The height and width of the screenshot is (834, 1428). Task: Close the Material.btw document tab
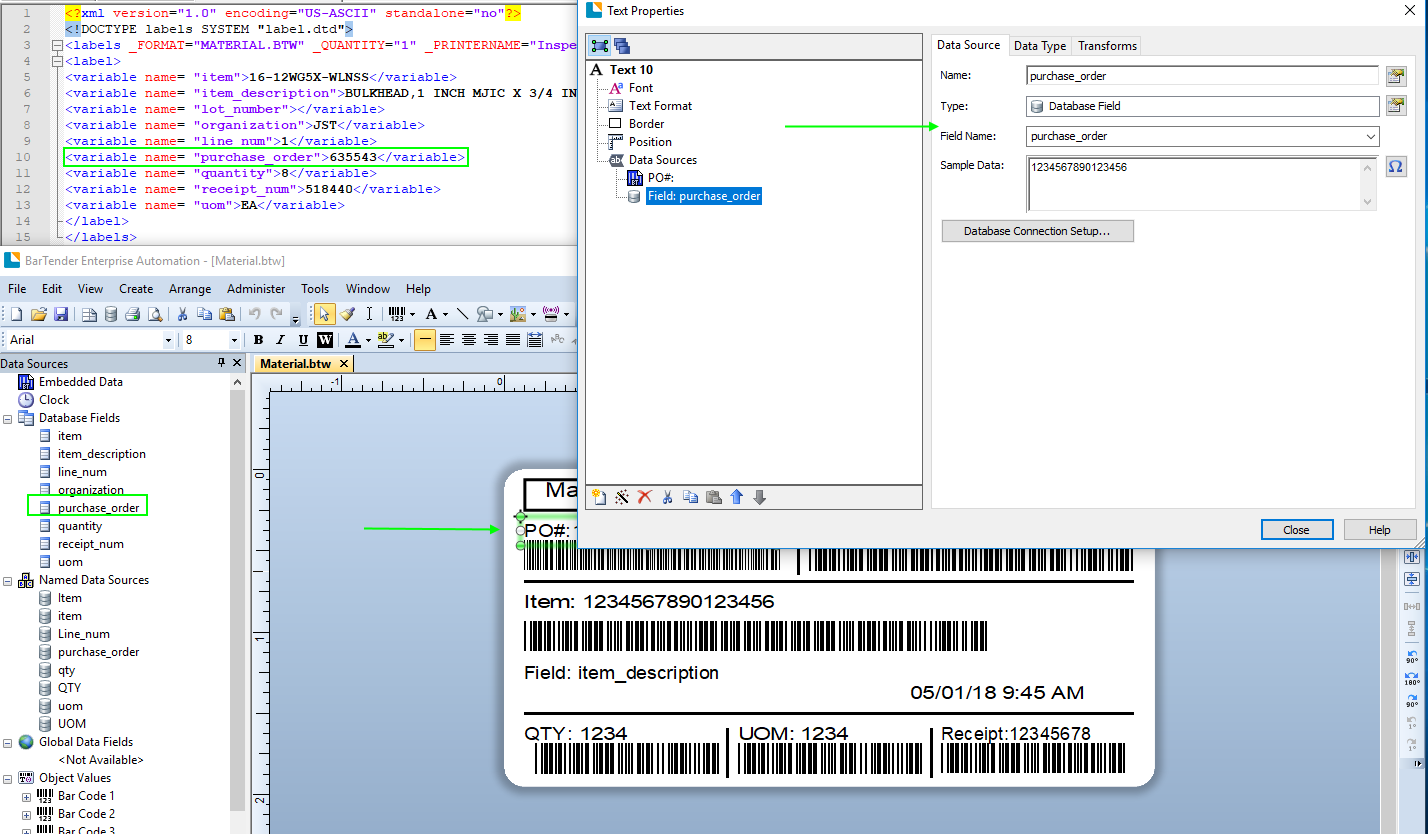[x=343, y=364]
